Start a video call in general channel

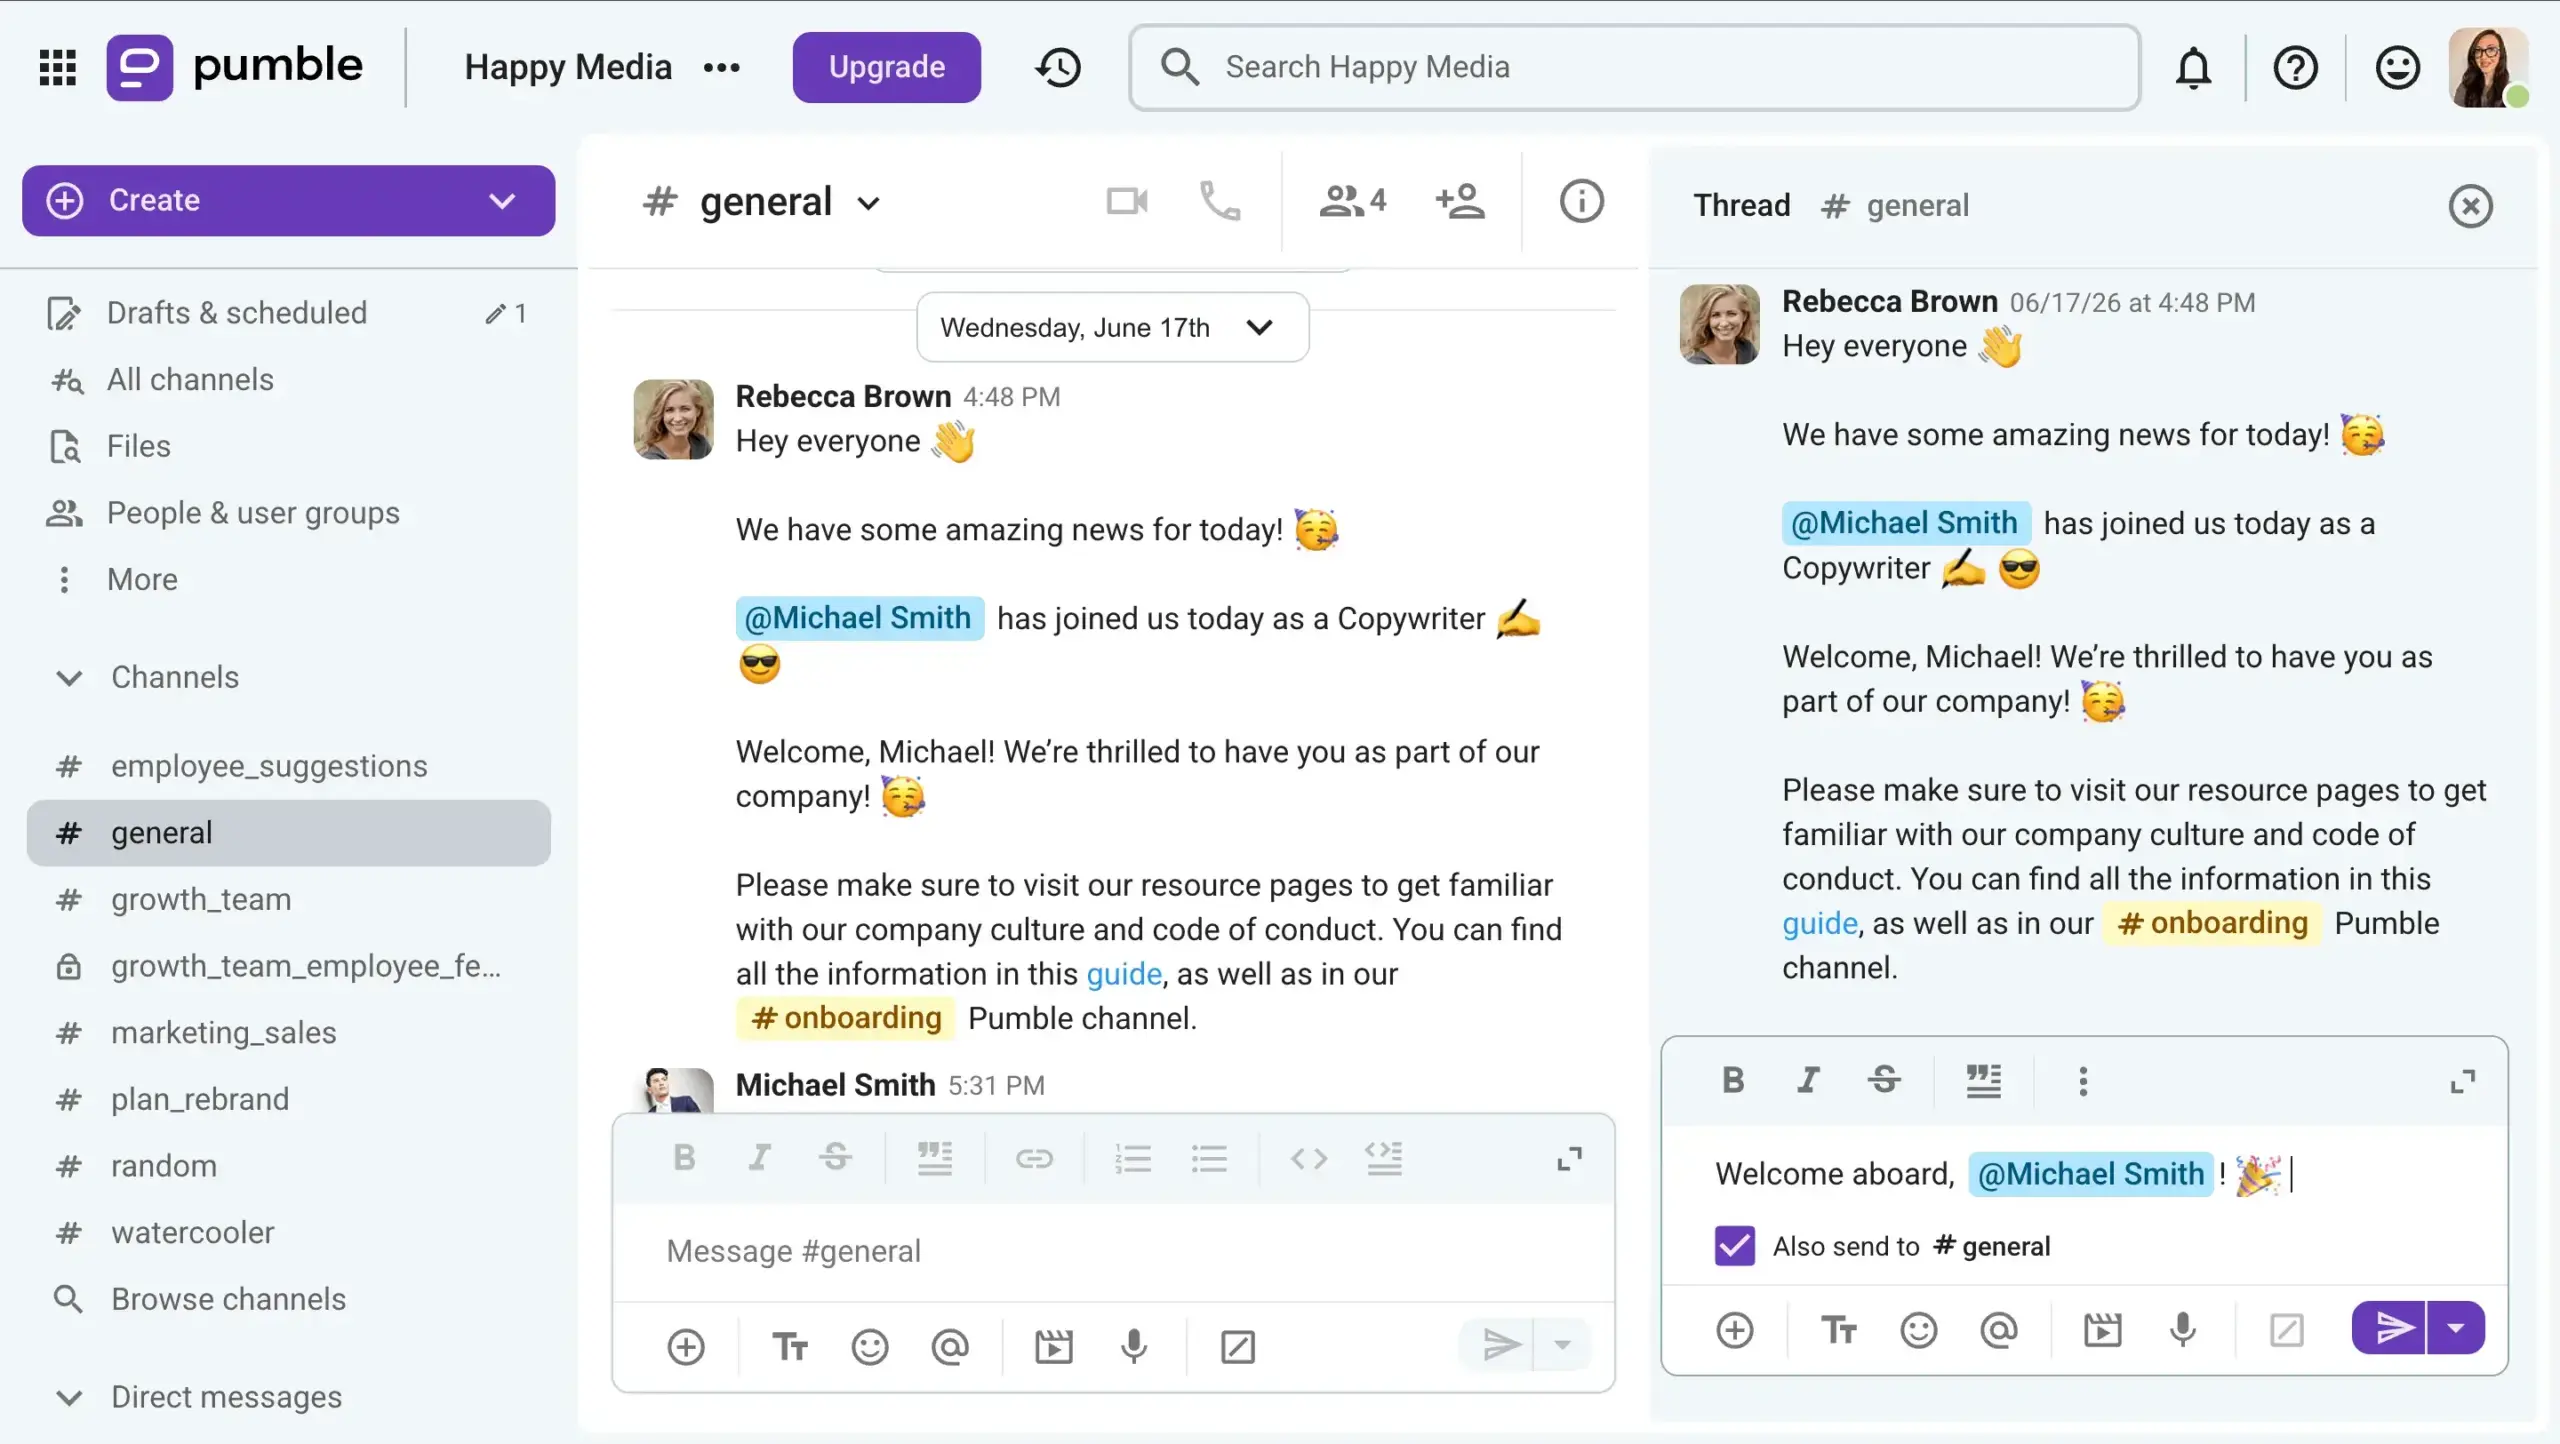[x=1127, y=202]
